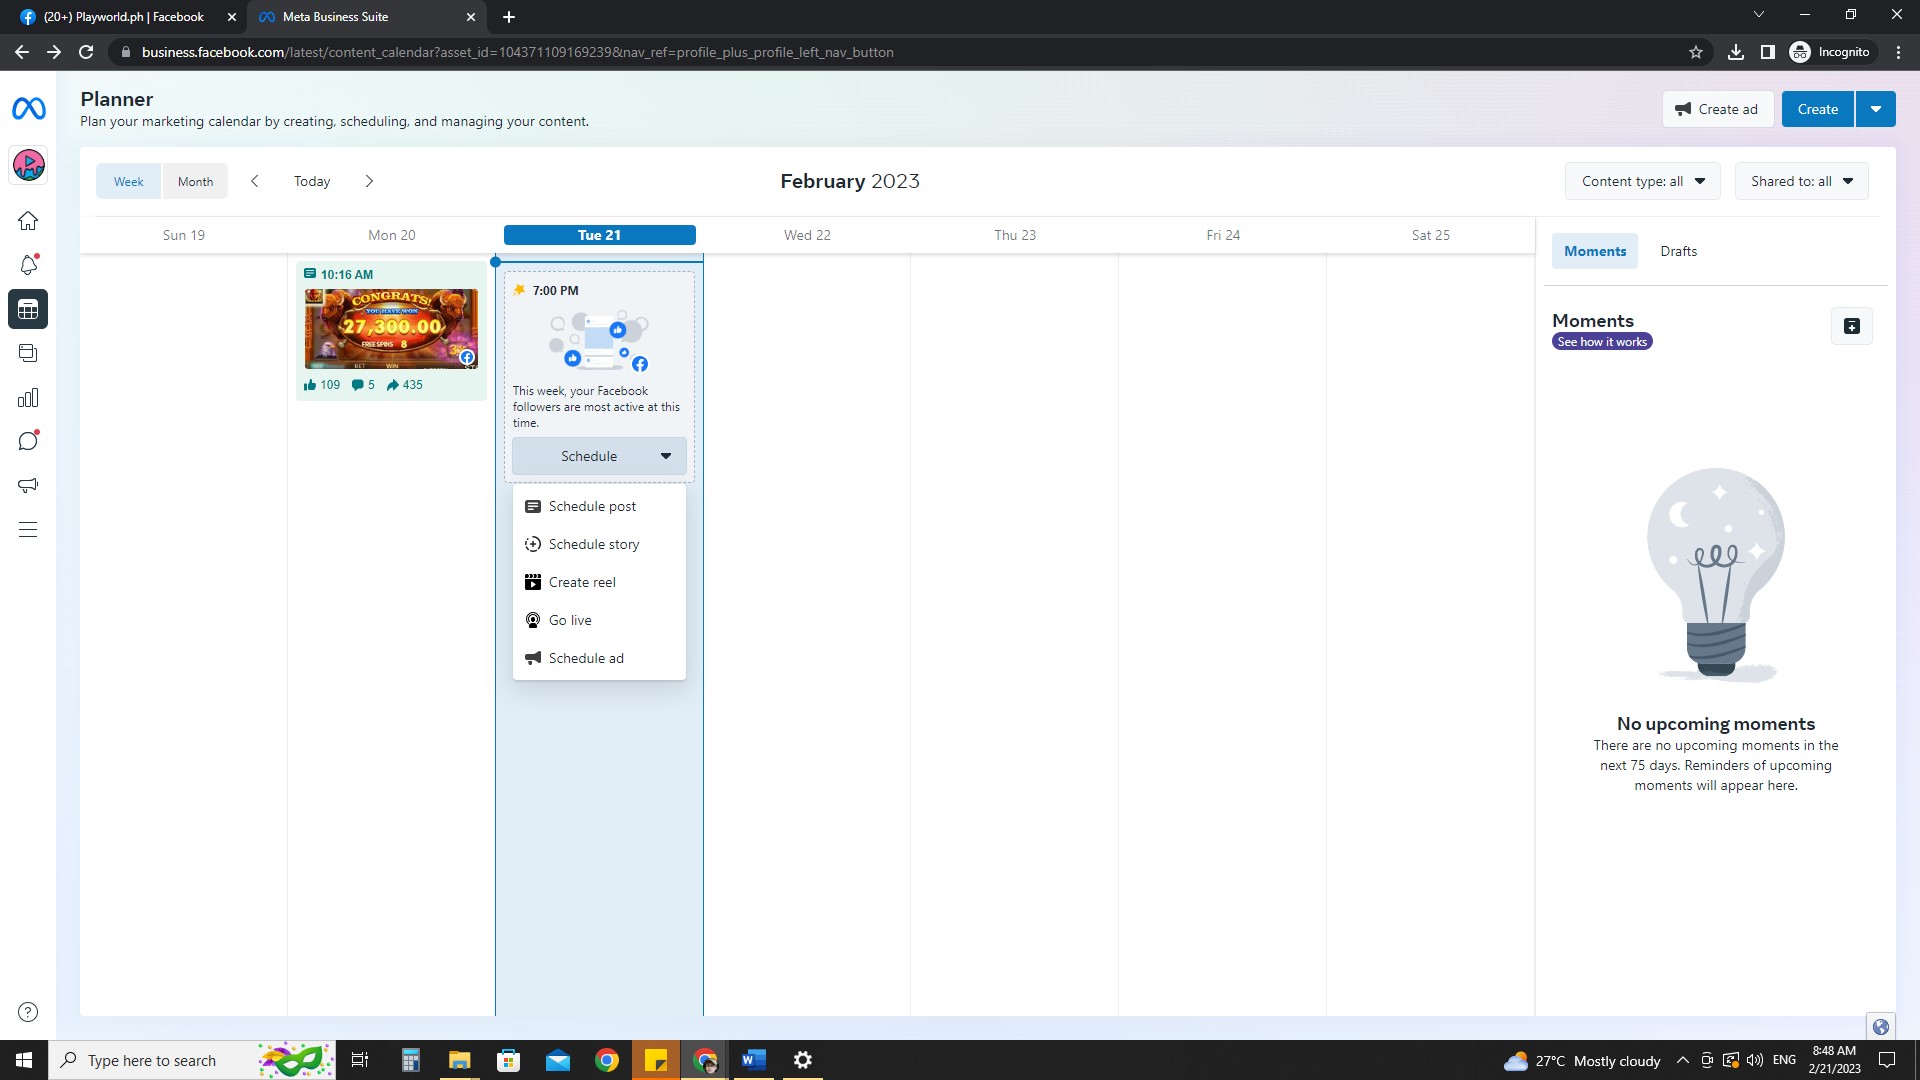Screen dimensions: 1920x1080
Task: Open Inbox chat bubble icon
Action: tap(28, 441)
